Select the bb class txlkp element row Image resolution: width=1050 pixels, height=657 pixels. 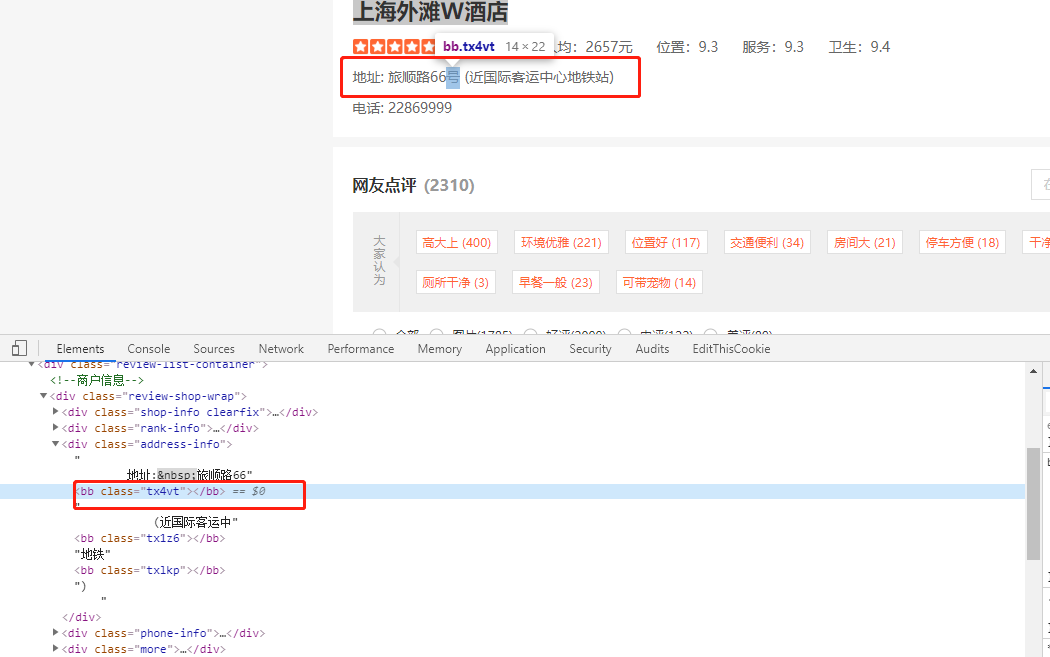[x=150, y=571]
